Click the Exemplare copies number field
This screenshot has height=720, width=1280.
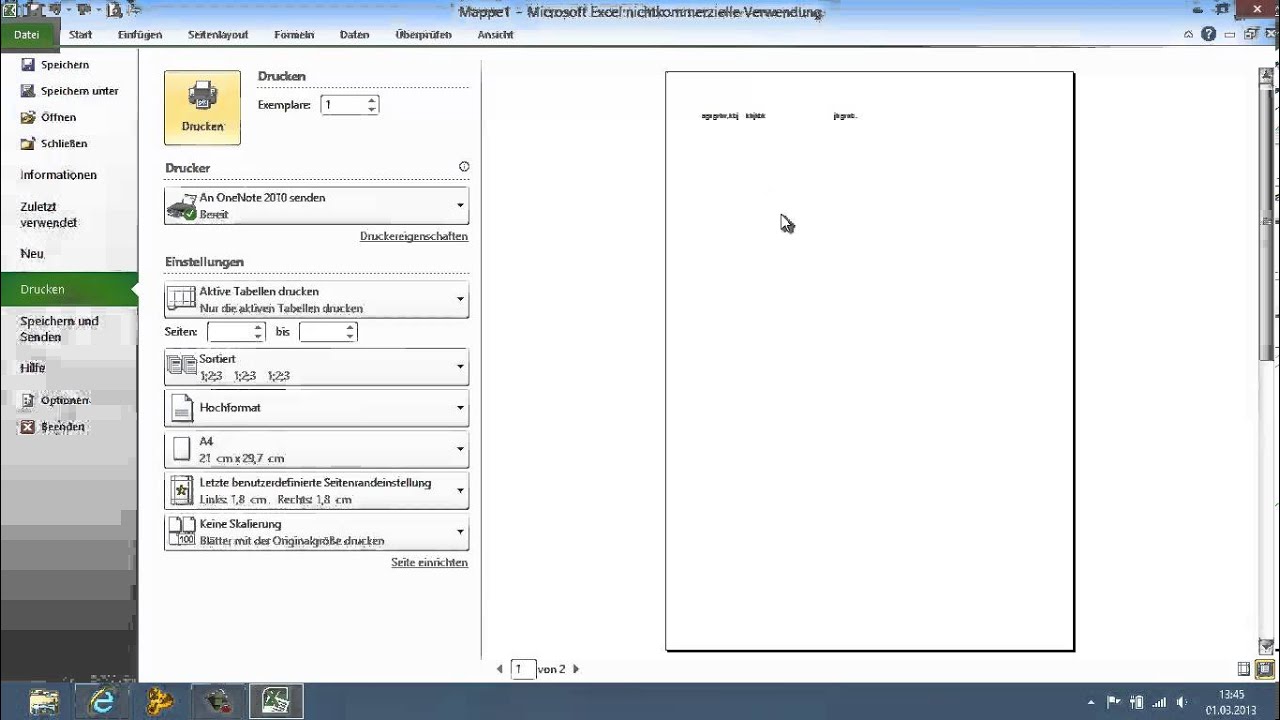(x=343, y=105)
